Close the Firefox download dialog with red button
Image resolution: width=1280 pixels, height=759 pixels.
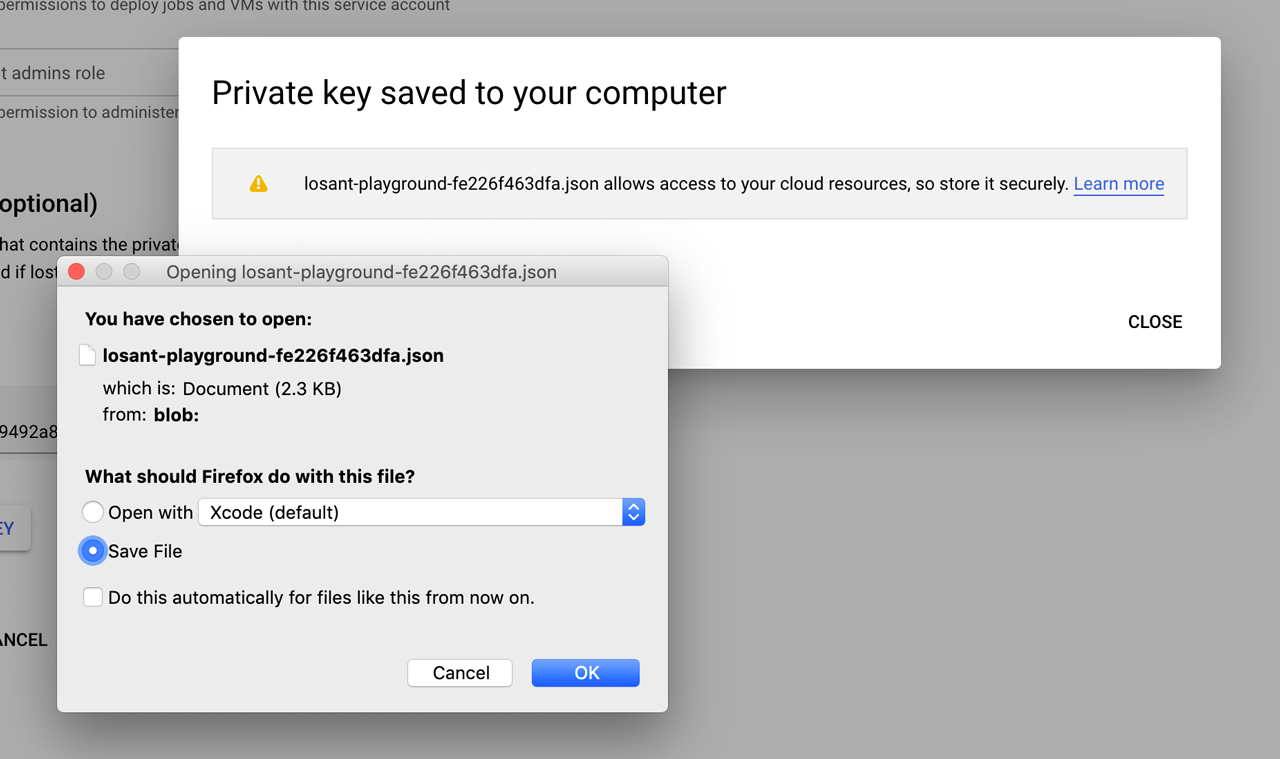point(76,272)
